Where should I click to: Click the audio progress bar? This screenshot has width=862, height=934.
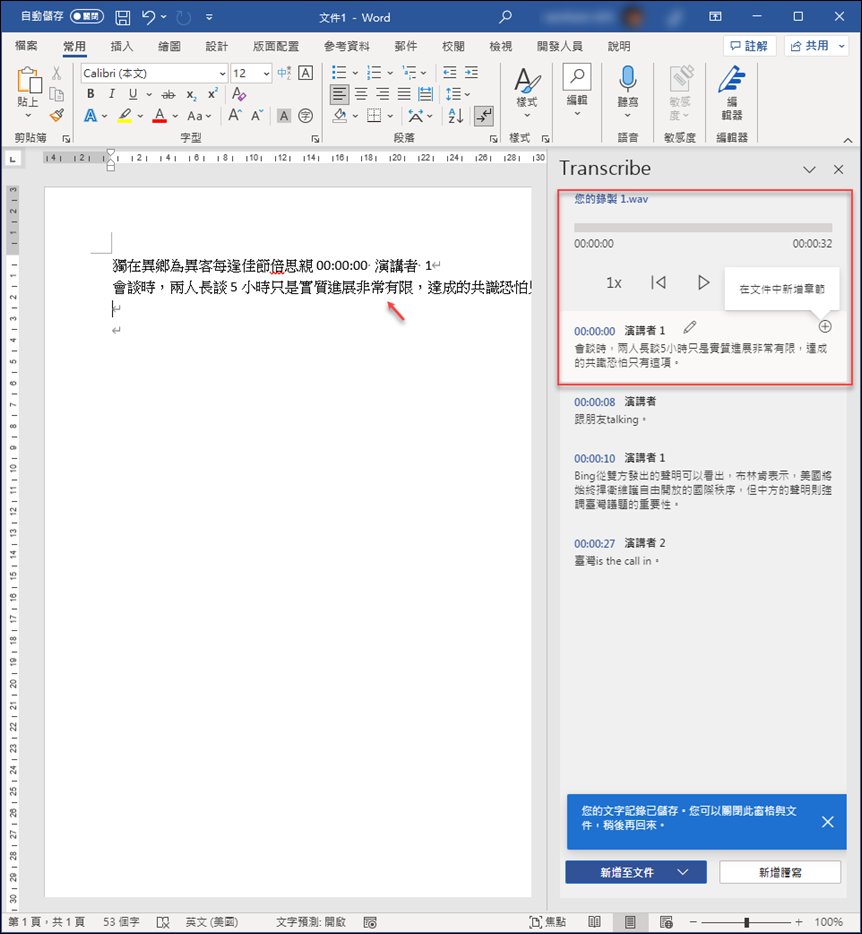pos(703,228)
